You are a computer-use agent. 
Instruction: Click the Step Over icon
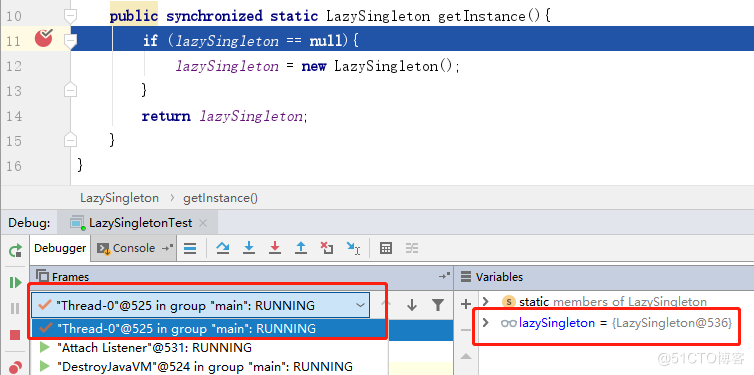pos(223,248)
